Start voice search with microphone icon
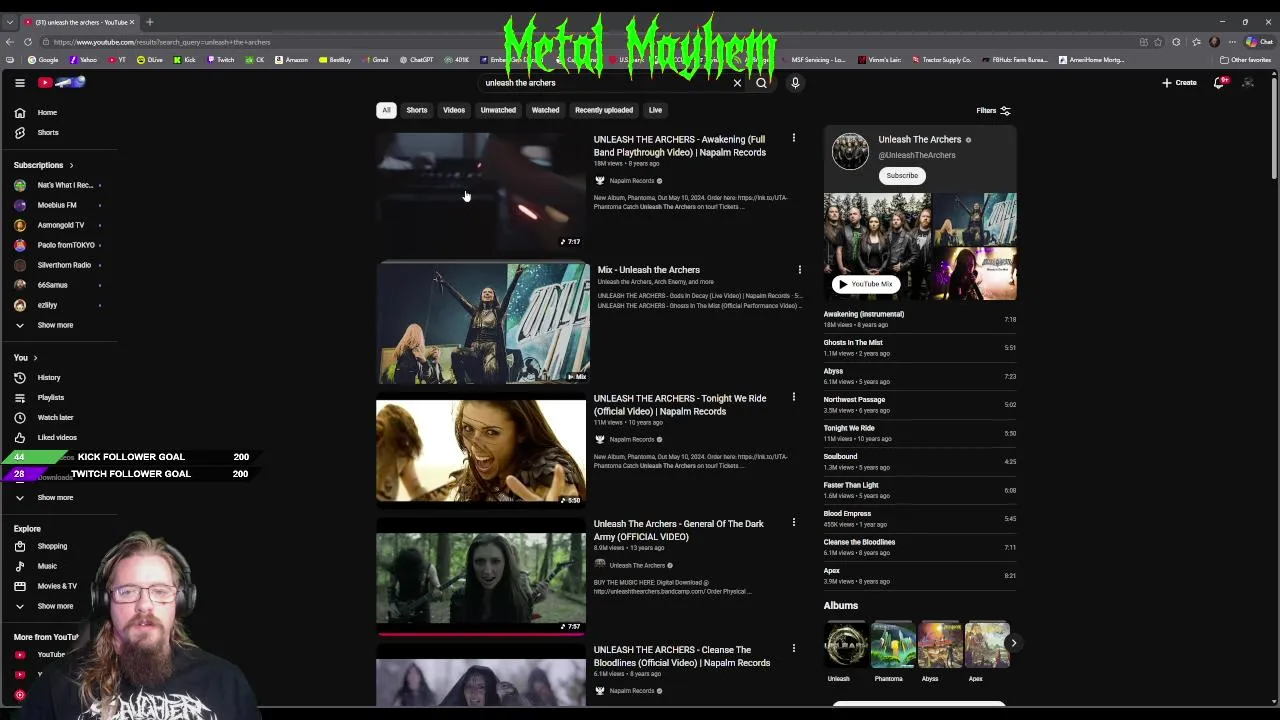Viewport: 1280px width, 720px height. 795,83
